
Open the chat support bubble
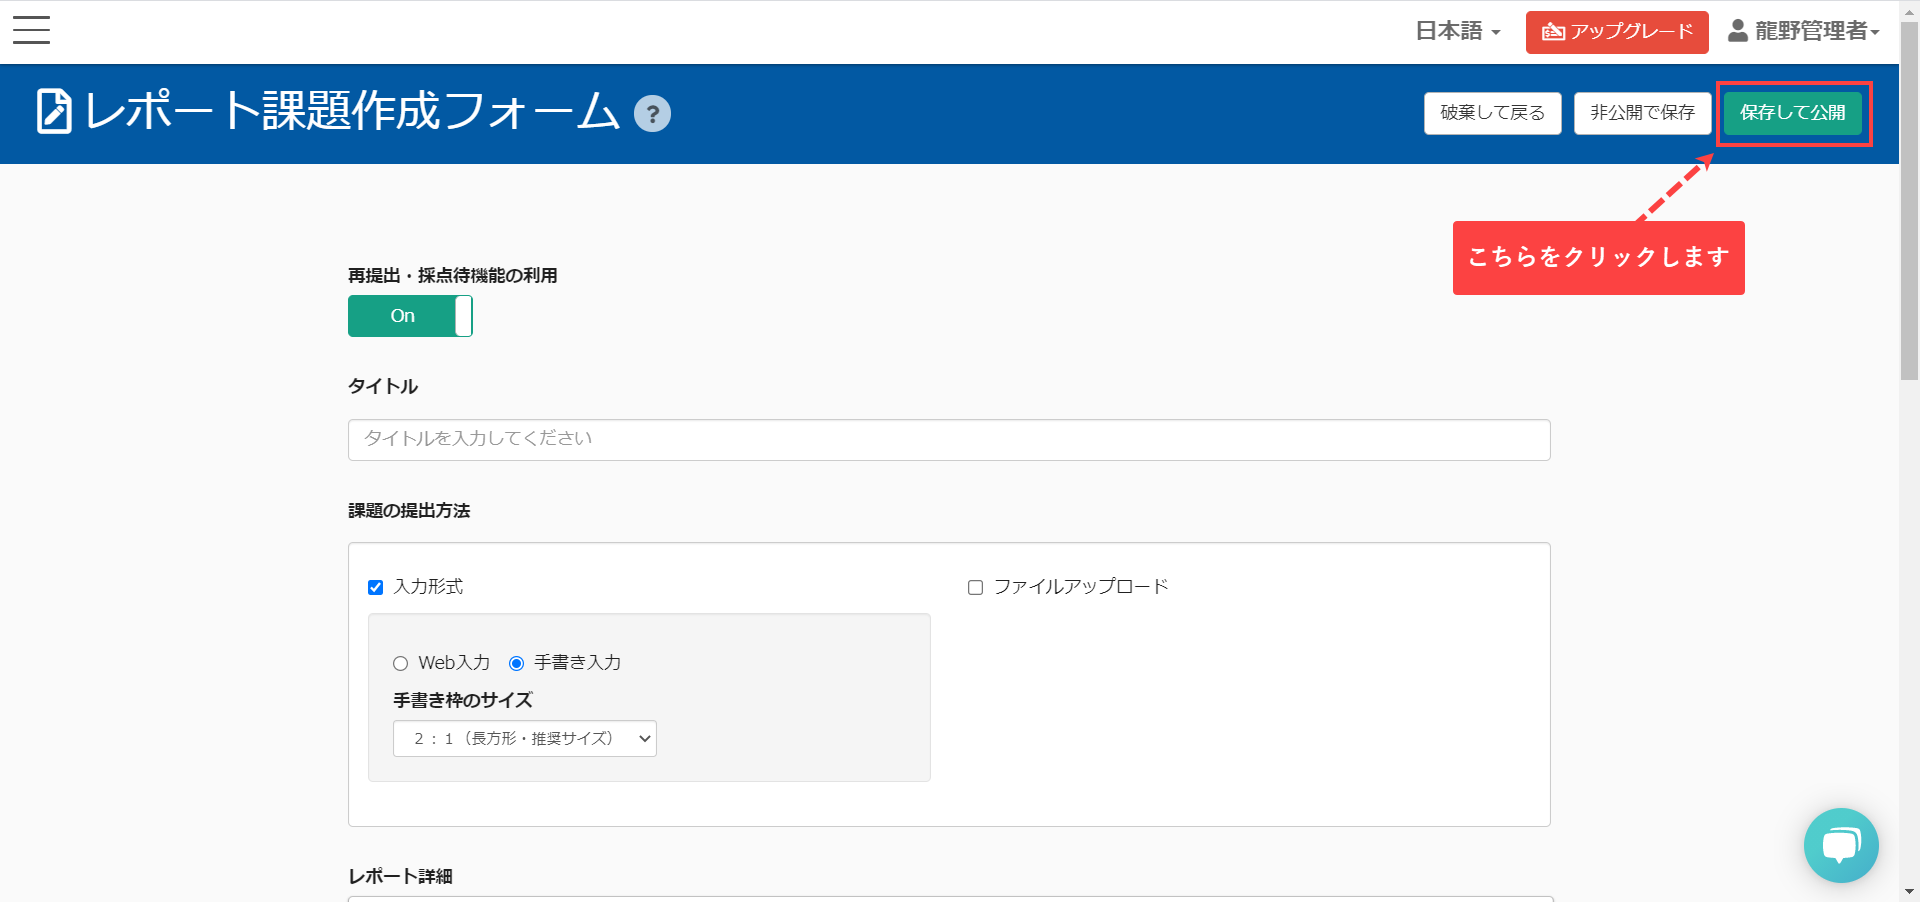point(1840,845)
